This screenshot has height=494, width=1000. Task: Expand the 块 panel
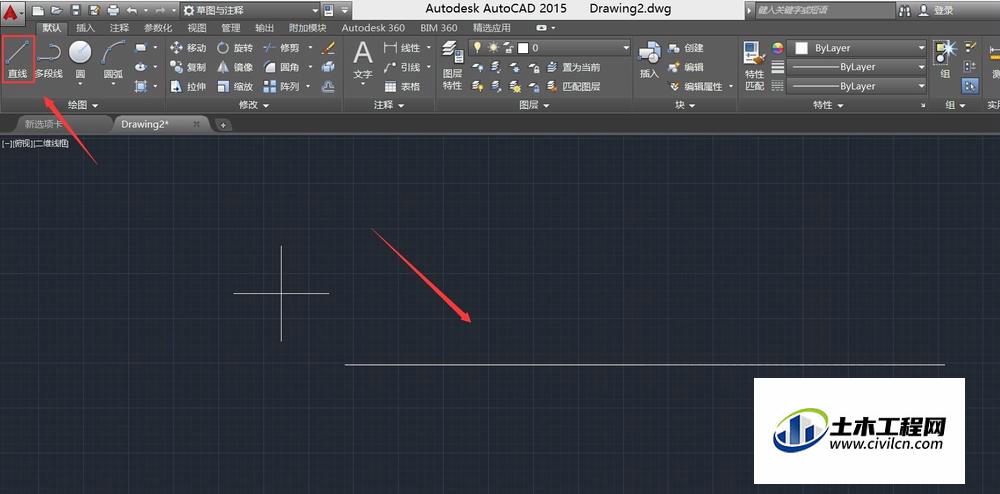pos(684,105)
